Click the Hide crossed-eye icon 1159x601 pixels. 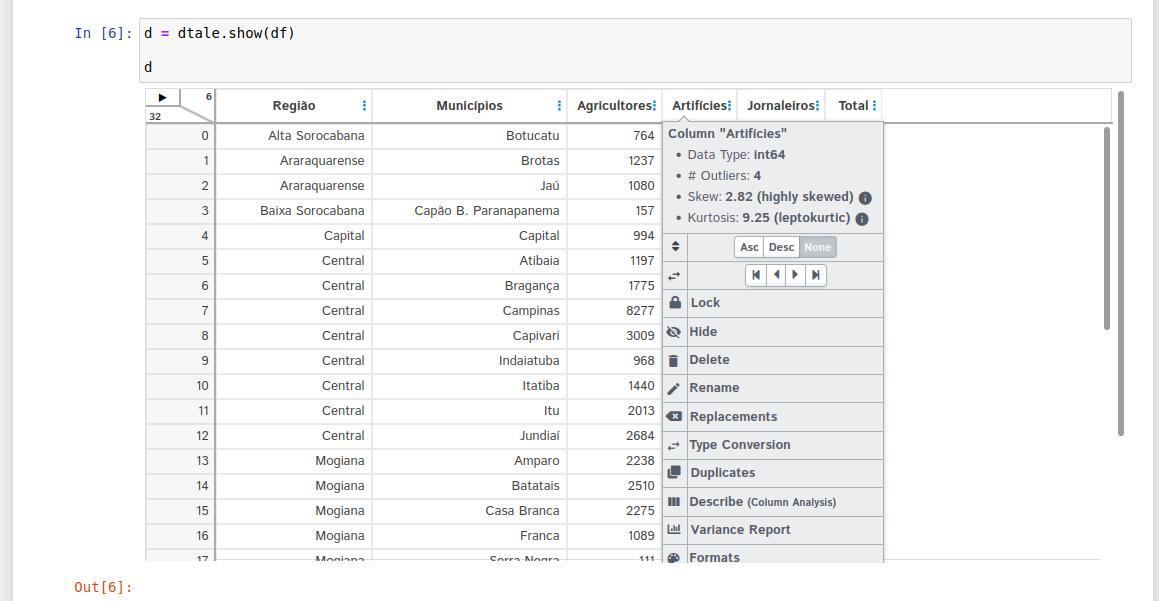point(673,332)
